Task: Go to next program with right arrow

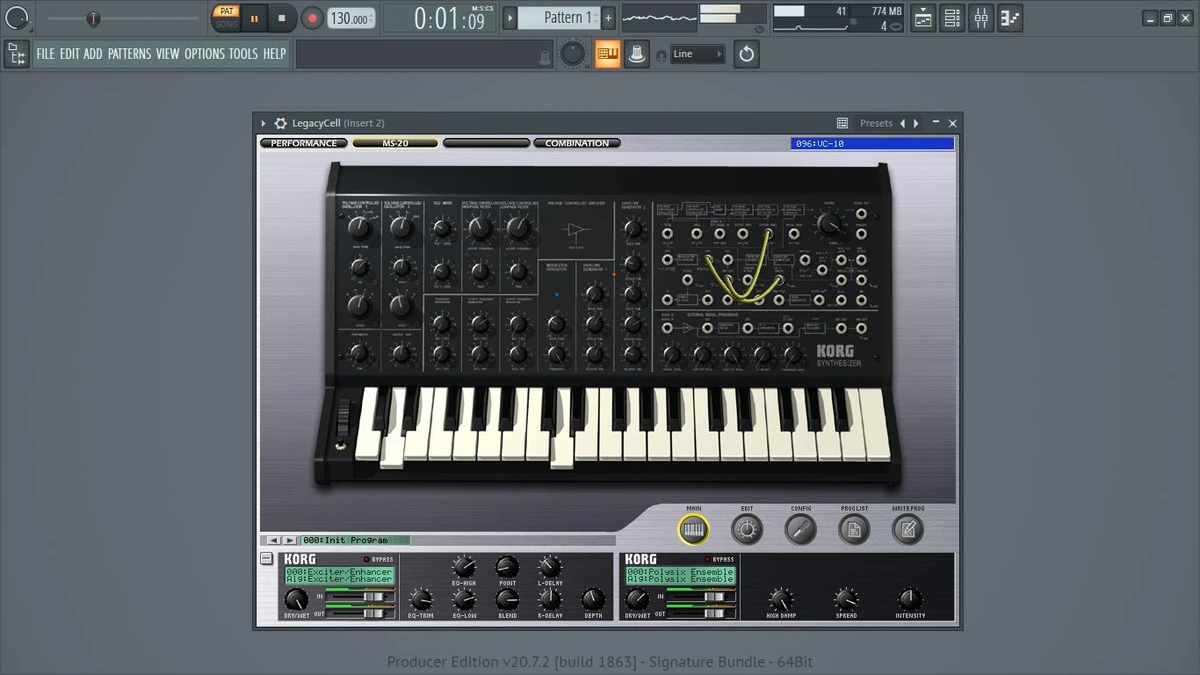Action: [290, 540]
